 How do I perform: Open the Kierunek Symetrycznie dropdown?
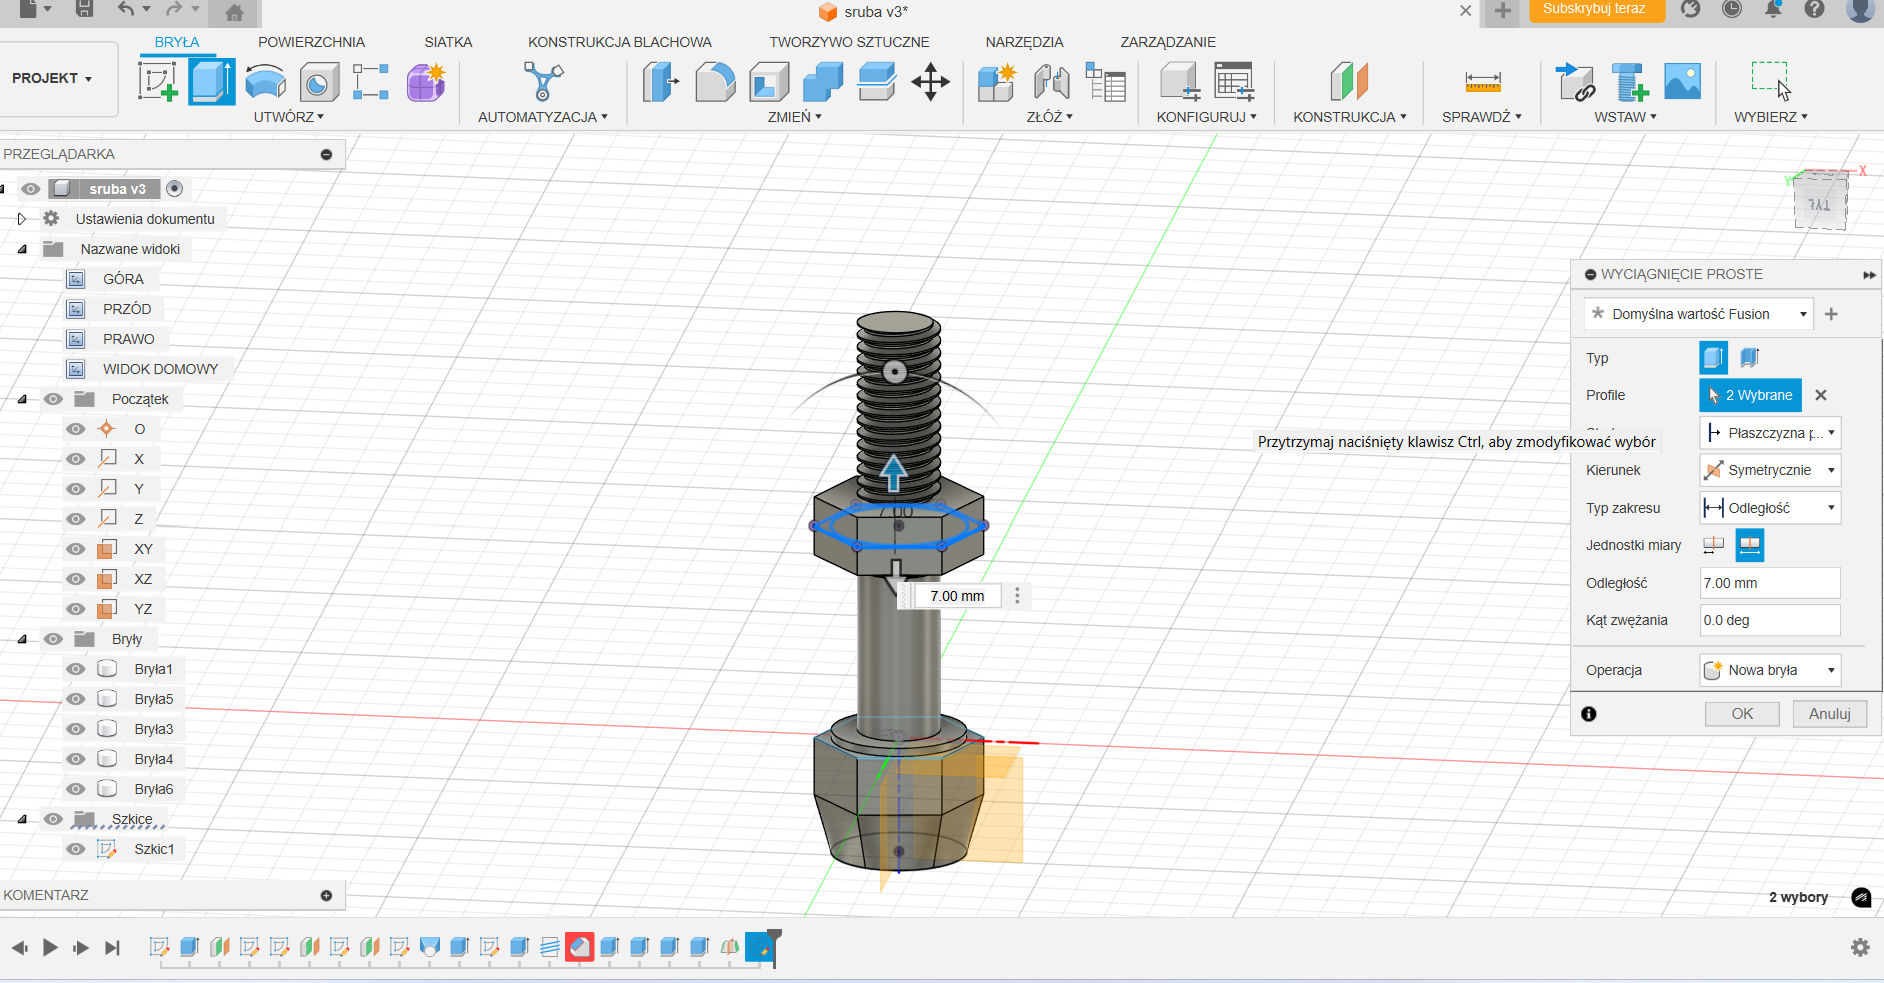pyautogui.click(x=1770, y=470)
